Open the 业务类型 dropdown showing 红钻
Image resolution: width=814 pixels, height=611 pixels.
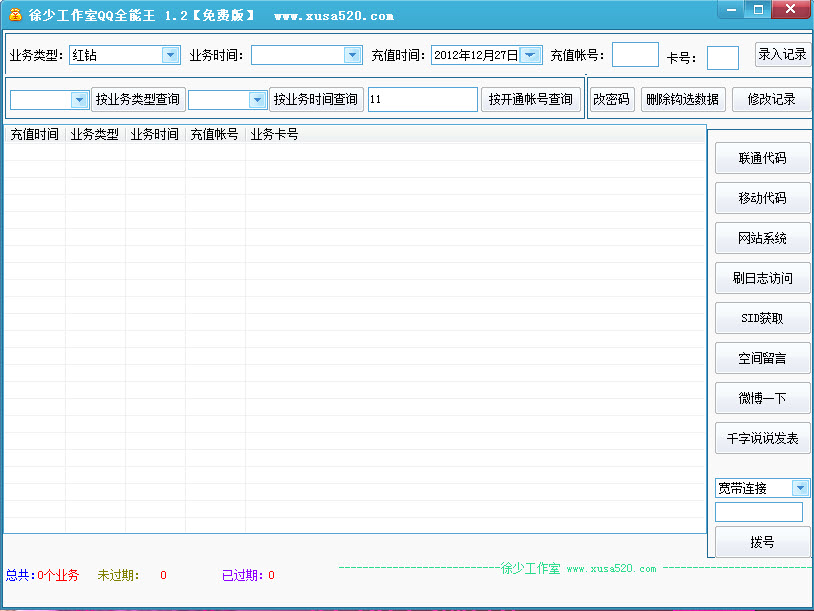click(170, 55)
